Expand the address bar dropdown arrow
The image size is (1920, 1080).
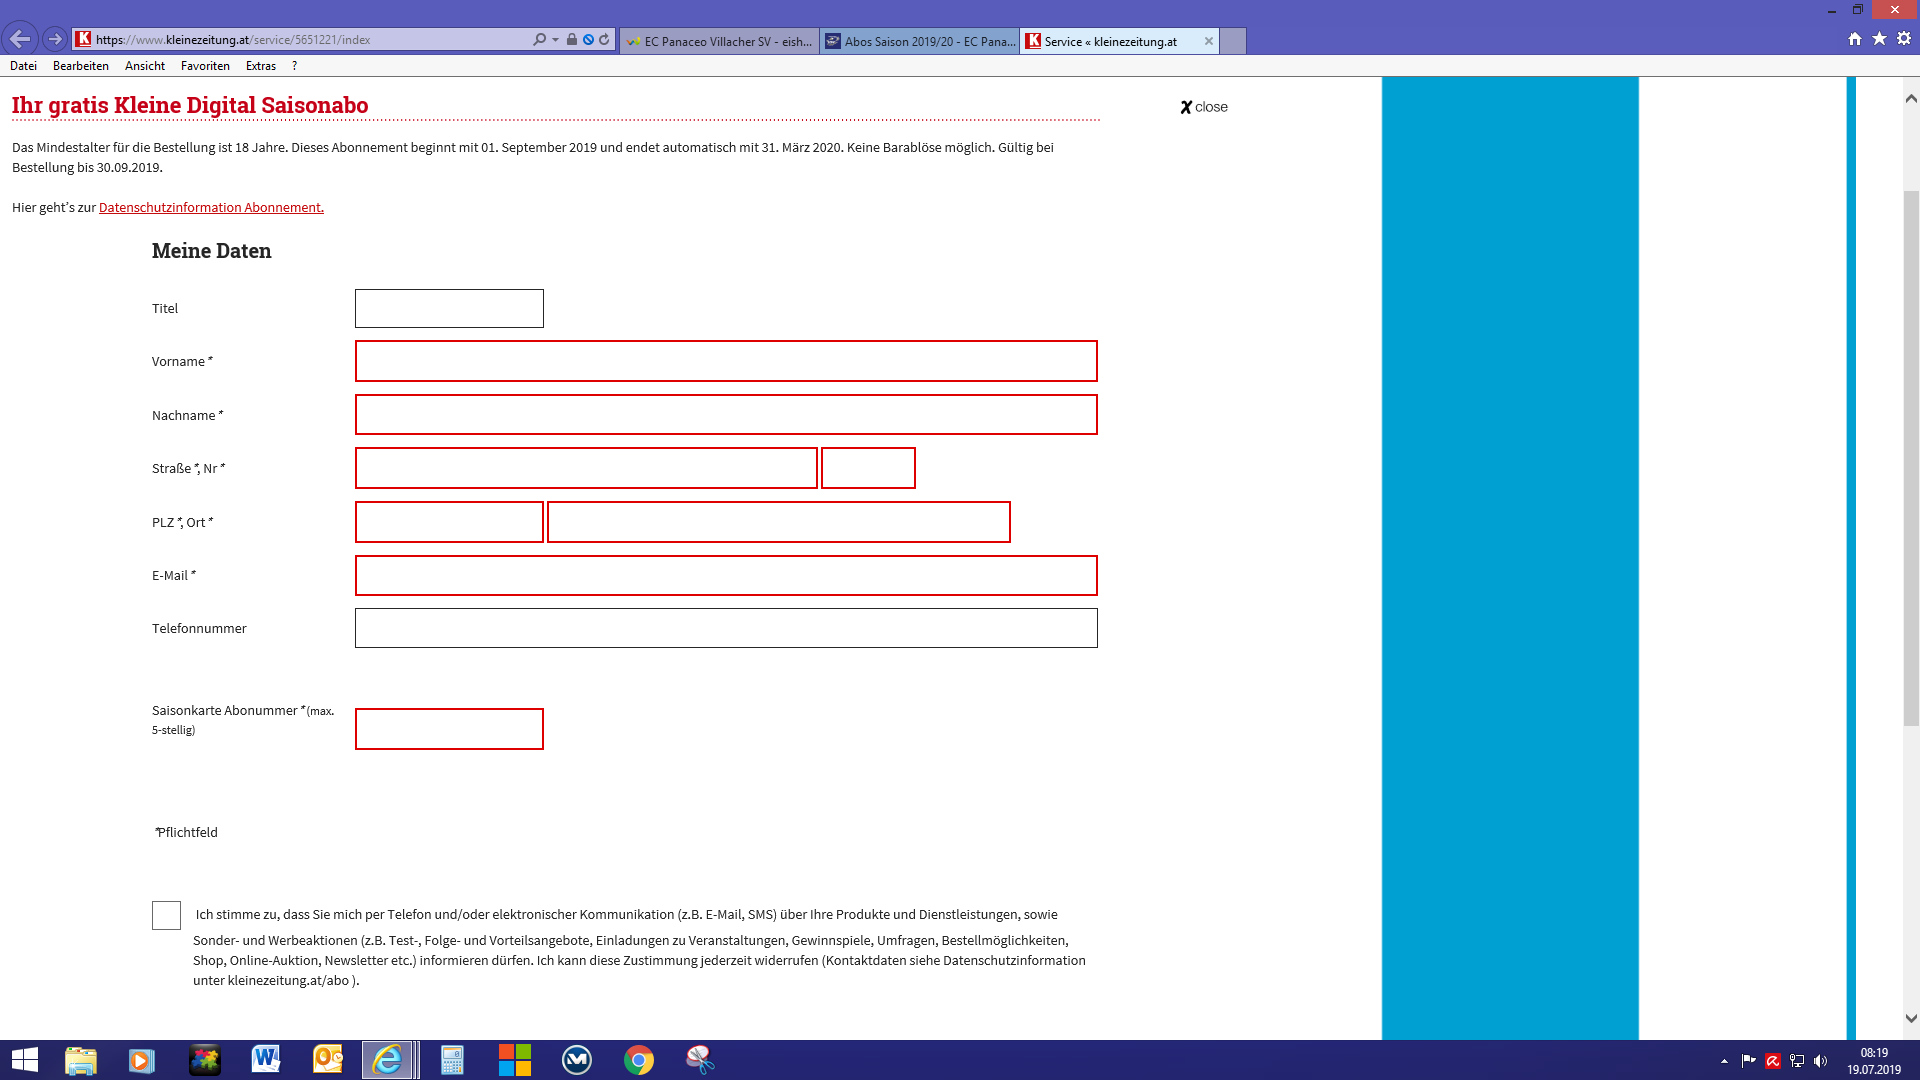pyautogui.click(x=556, y=40)
